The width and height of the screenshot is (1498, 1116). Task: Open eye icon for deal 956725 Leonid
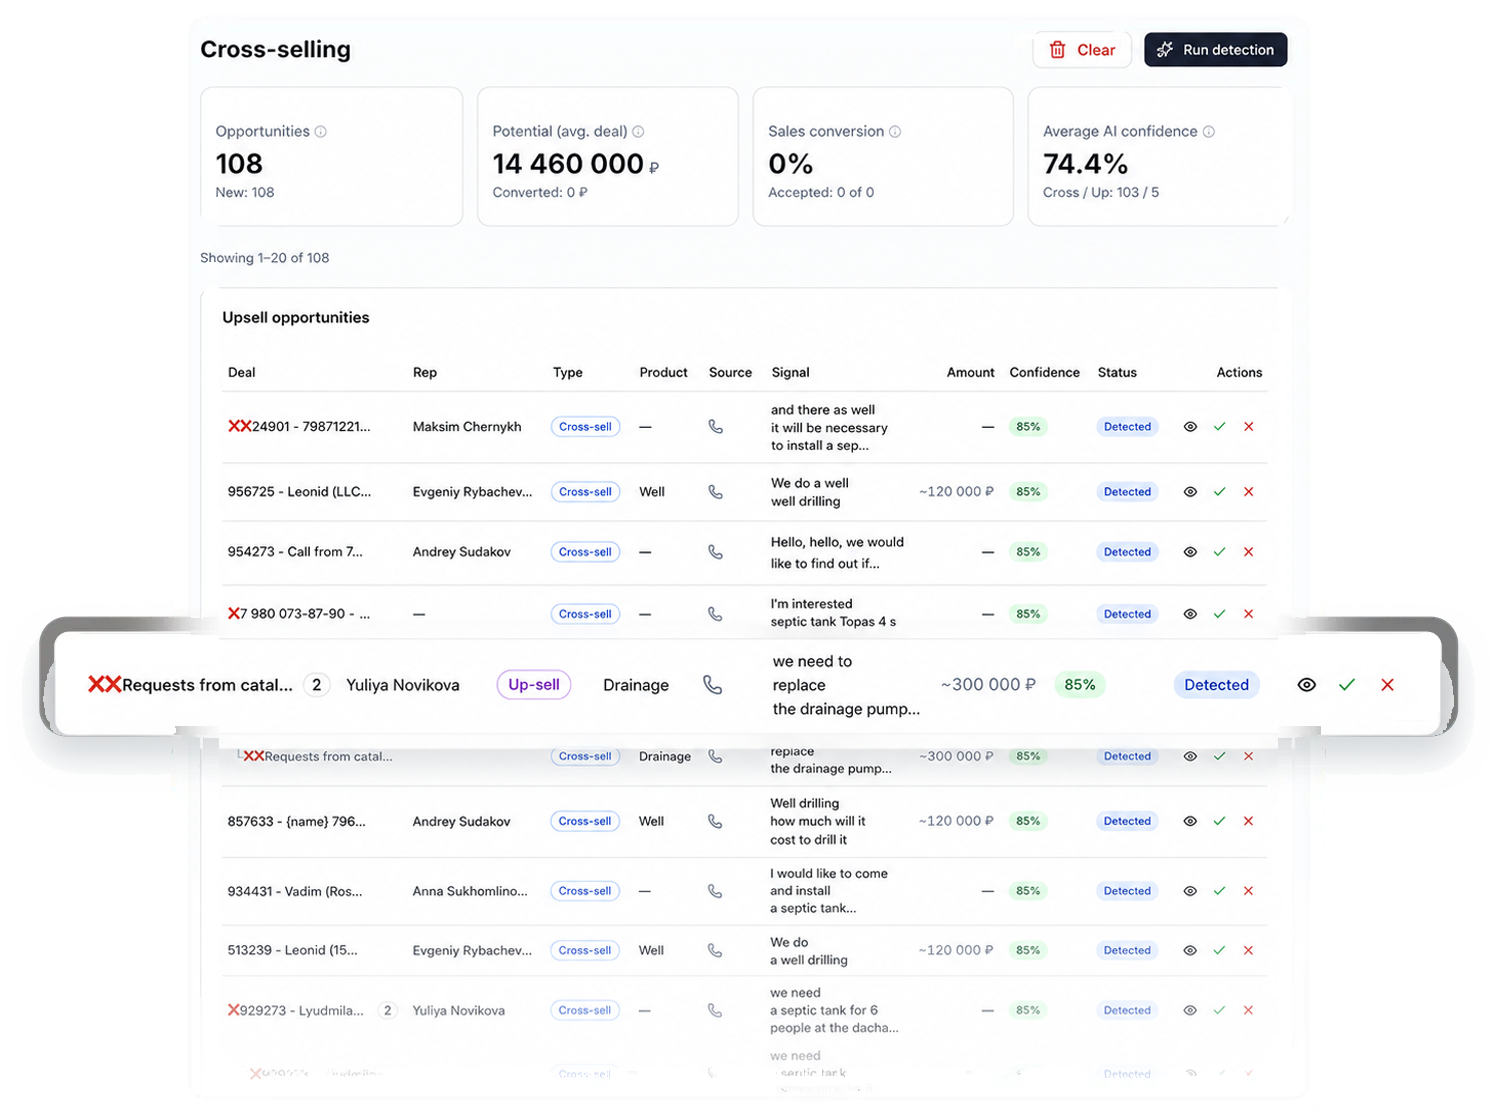pos(1190,492)
